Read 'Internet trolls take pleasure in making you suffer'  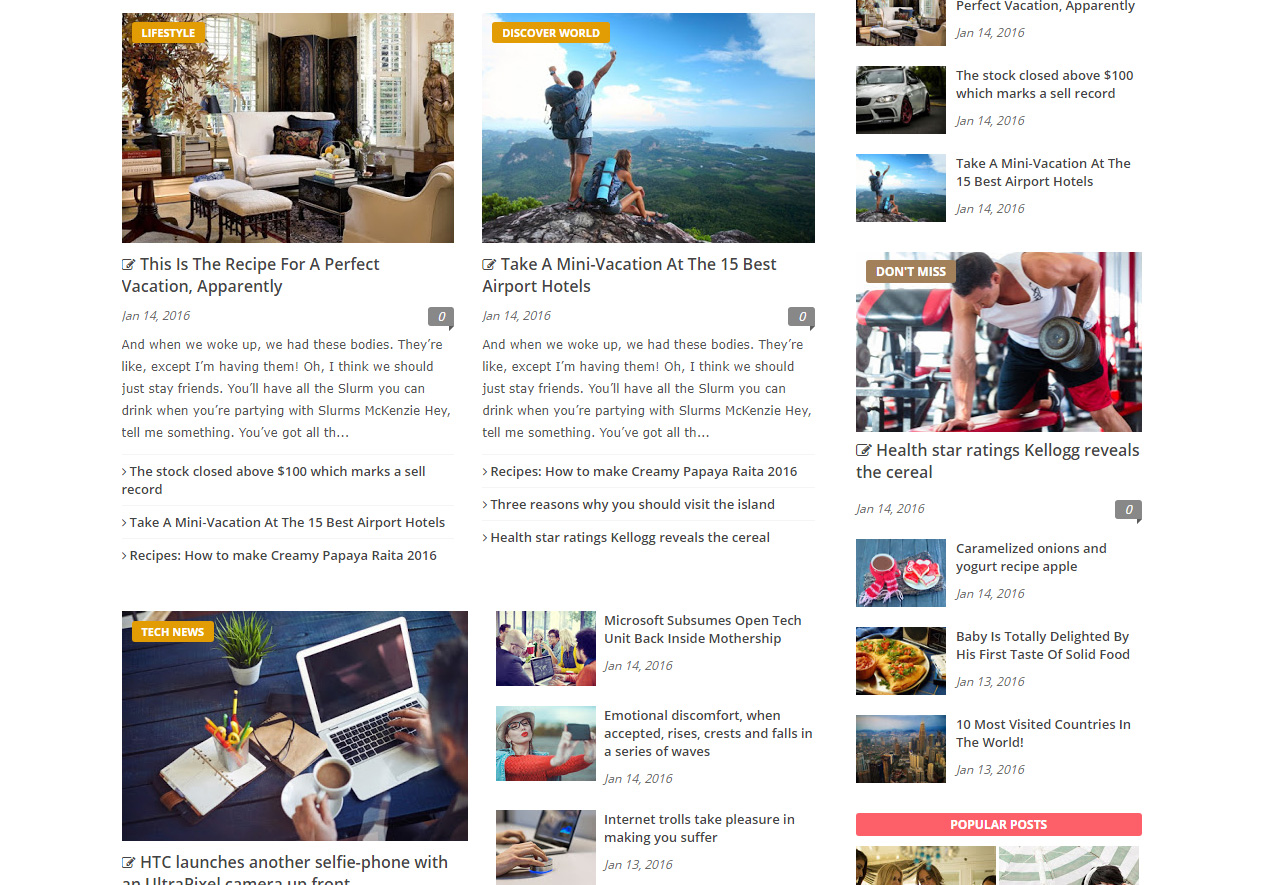(699, 829)
